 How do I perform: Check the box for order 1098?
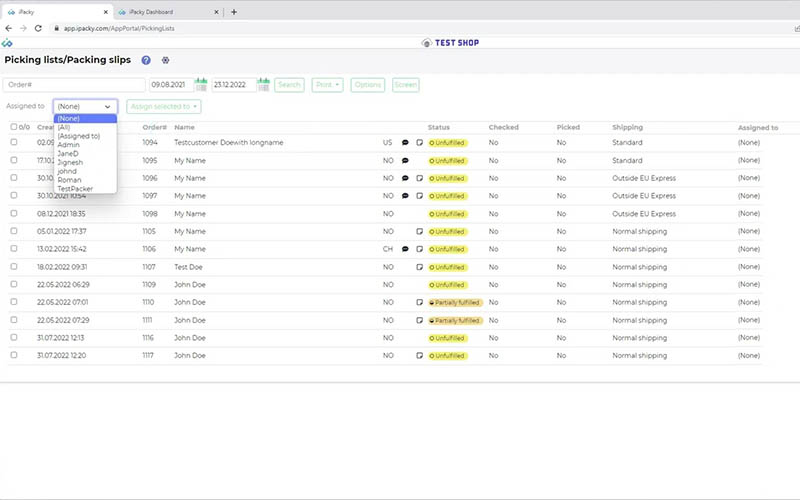[14, 213]
